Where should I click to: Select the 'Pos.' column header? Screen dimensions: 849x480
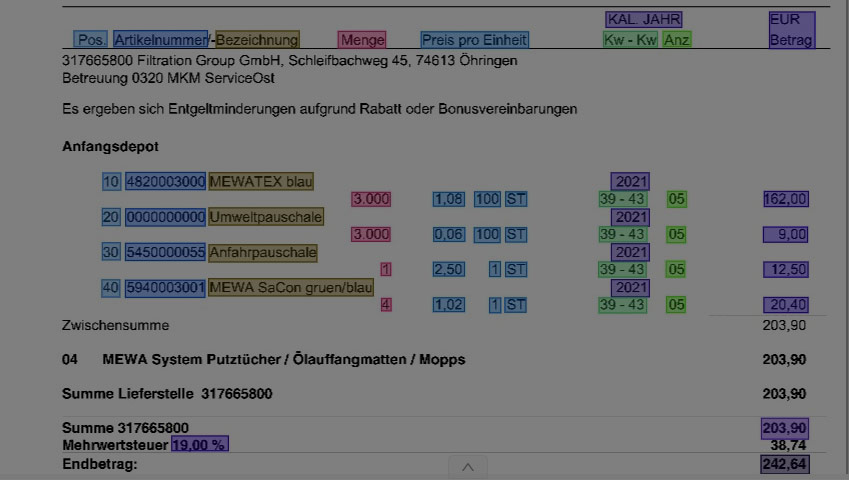[x=90, y=40]
